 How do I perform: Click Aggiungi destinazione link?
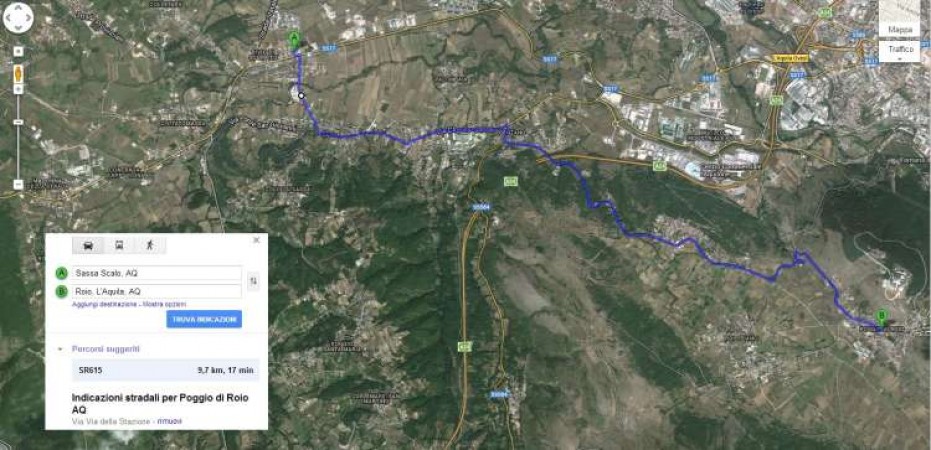[103, 304]
